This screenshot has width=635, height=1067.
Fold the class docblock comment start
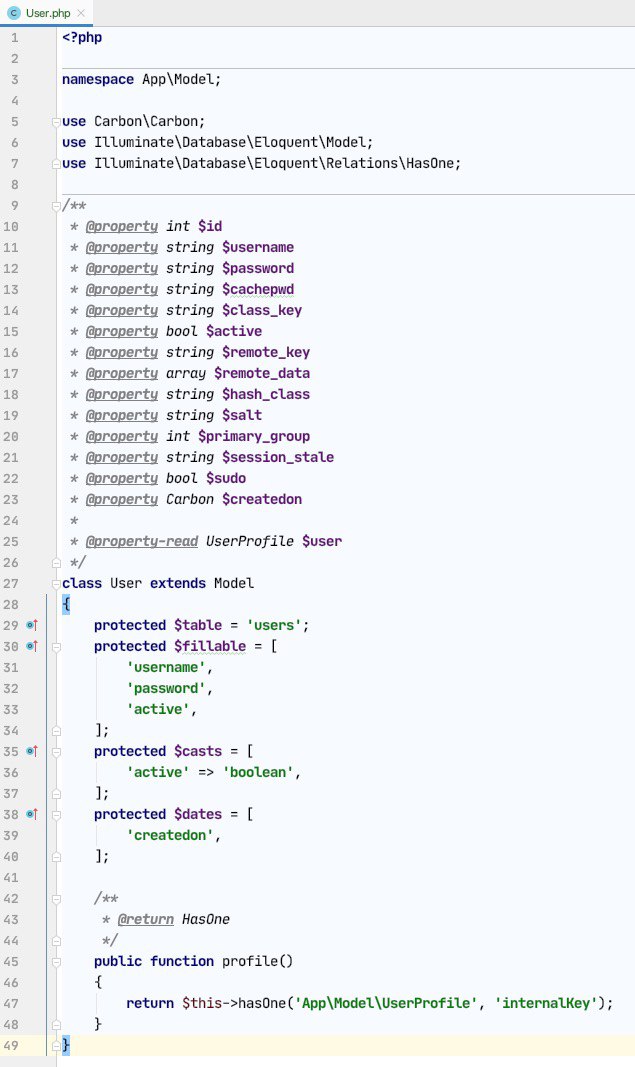(x=56, y=206)
